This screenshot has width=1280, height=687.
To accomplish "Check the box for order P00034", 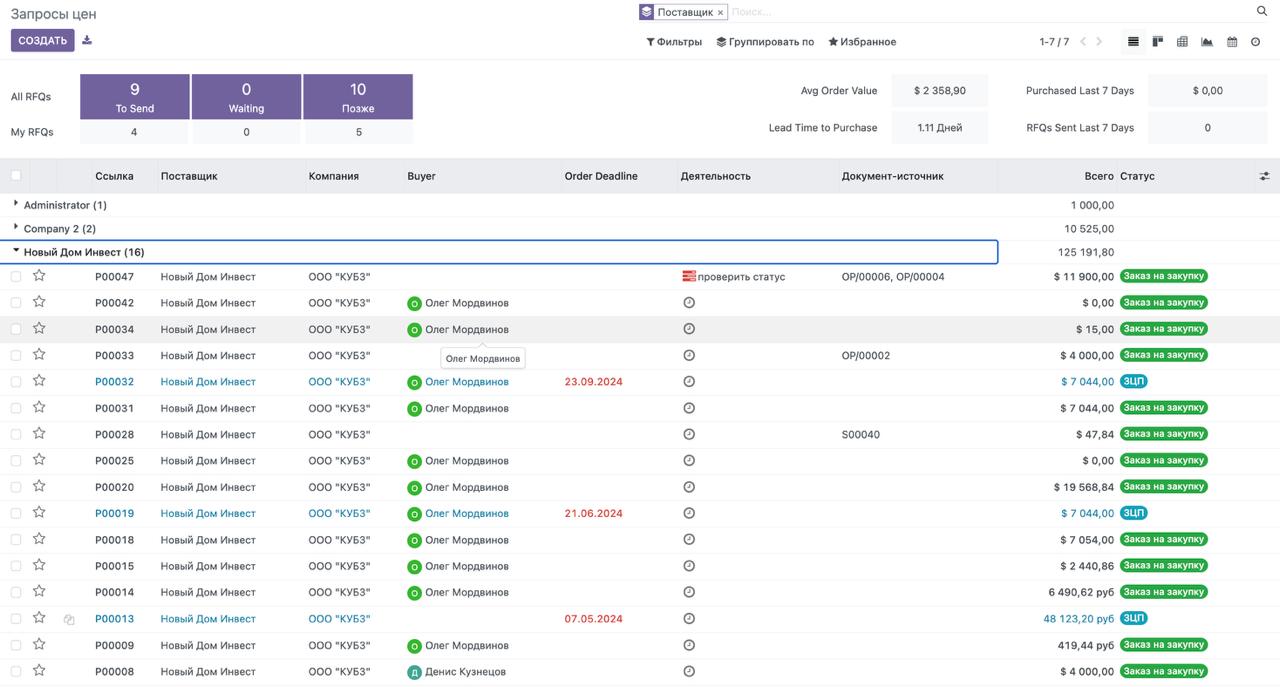I will click(x=15, y=329).
